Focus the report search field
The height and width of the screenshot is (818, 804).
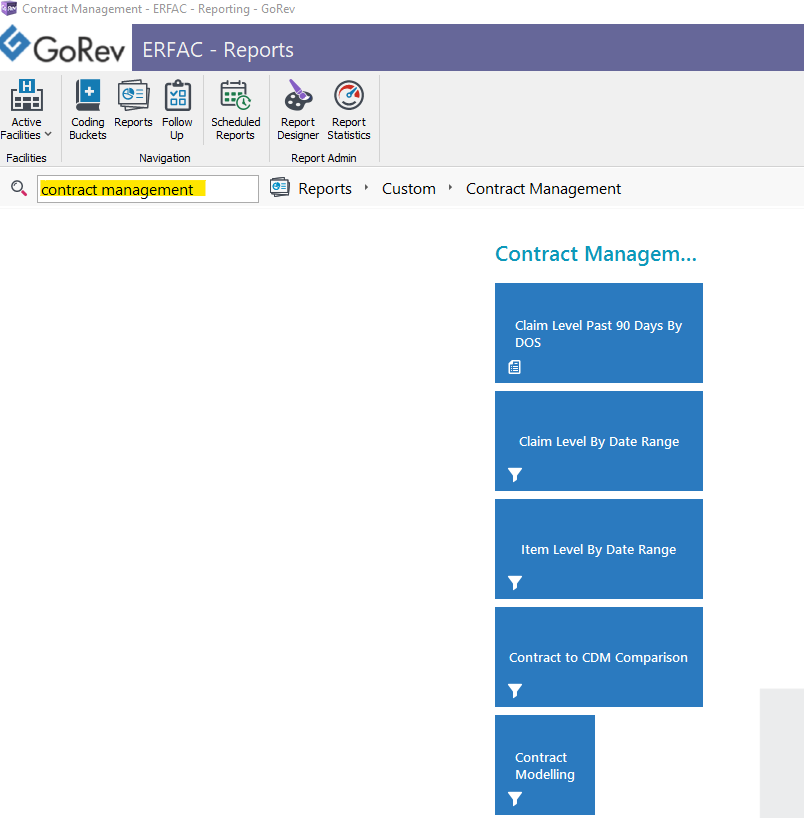[148, 189]
